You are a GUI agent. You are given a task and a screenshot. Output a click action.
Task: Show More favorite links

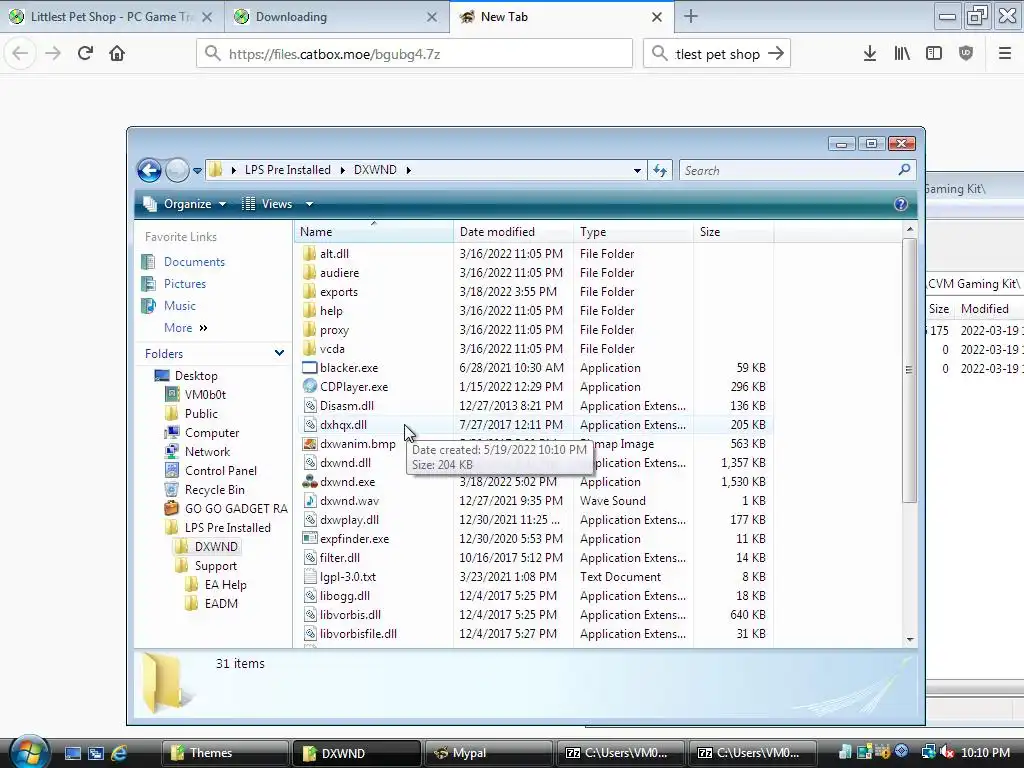pos(185,328)
